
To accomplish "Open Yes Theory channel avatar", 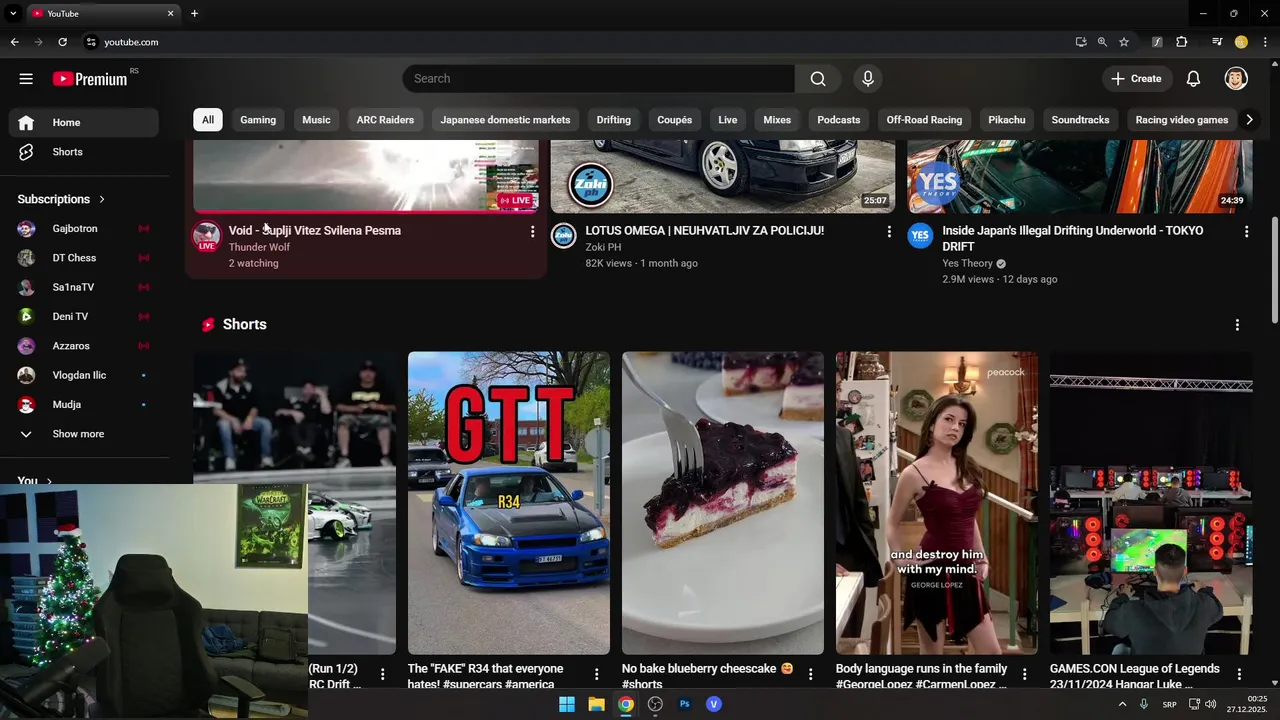I will (921, 235).
